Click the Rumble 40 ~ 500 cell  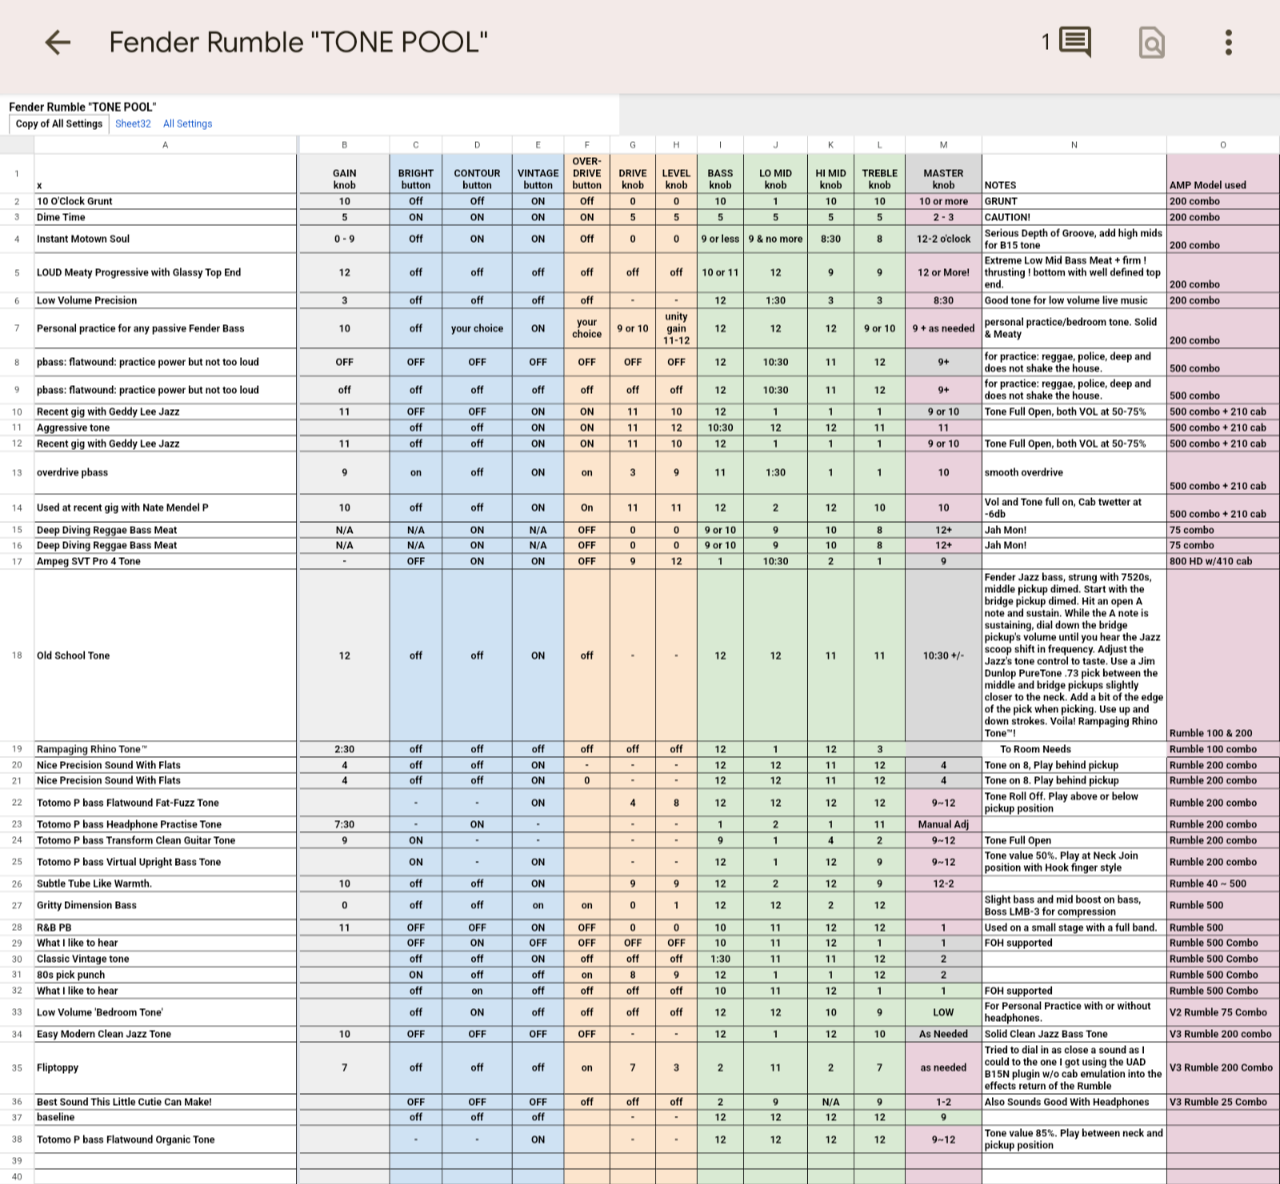tap(1222, 883)
